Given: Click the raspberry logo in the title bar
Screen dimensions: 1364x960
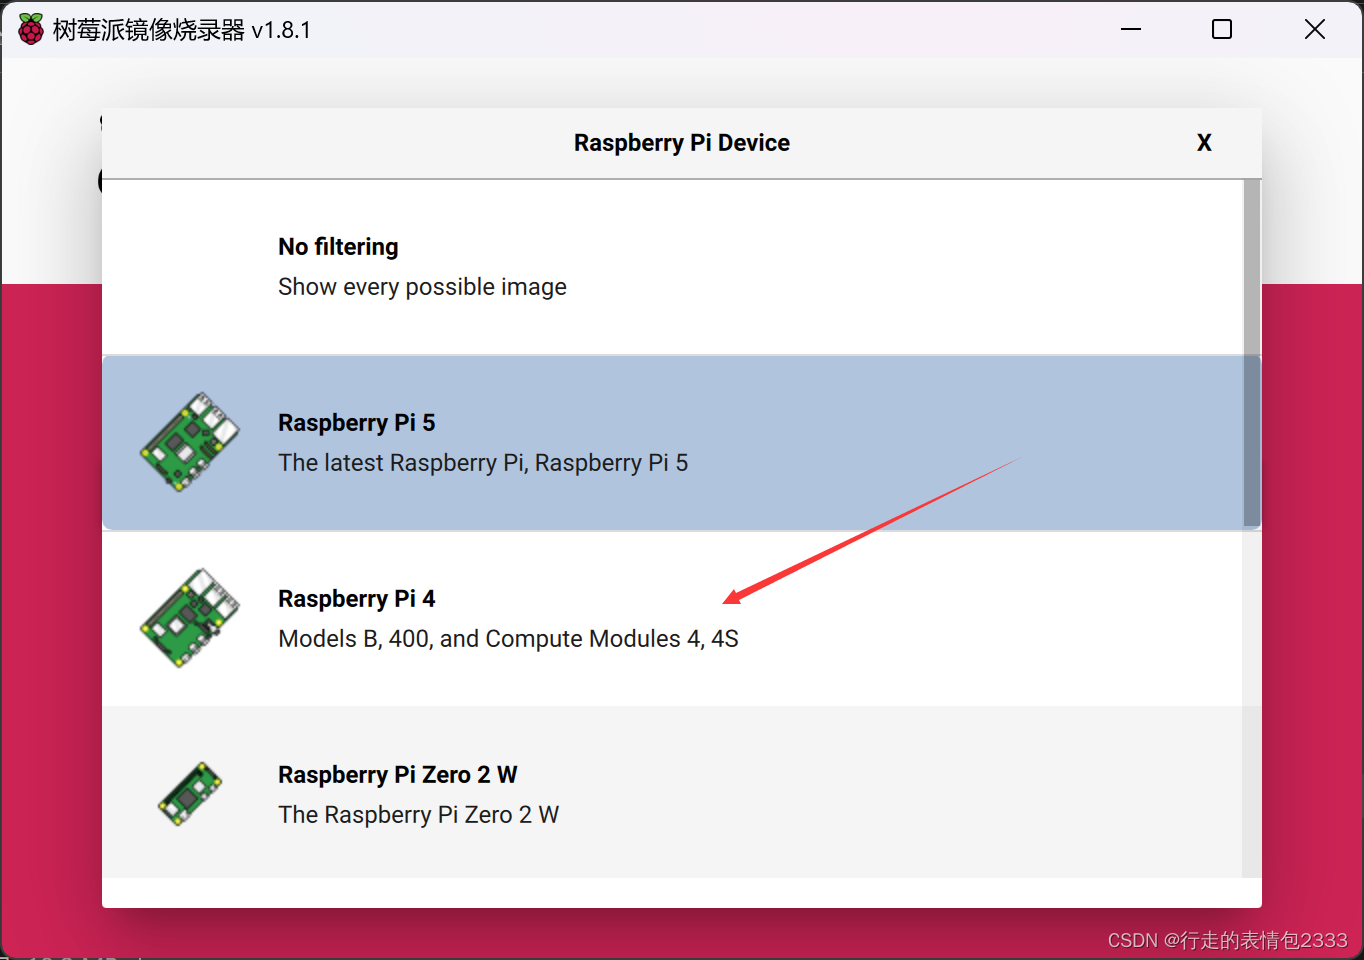Looking at the screenshot, I should coord(31,29).
